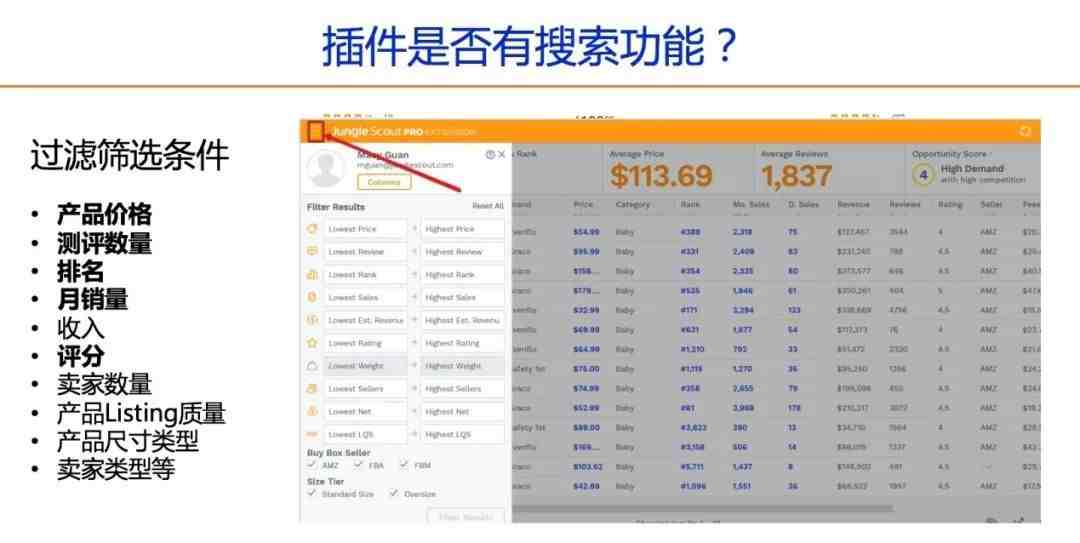The width and height of the screenshot is (1080, 543).
Task: Sort by the Mo. Sales column header
Action: pyautogui.click(x=750, y=205)
